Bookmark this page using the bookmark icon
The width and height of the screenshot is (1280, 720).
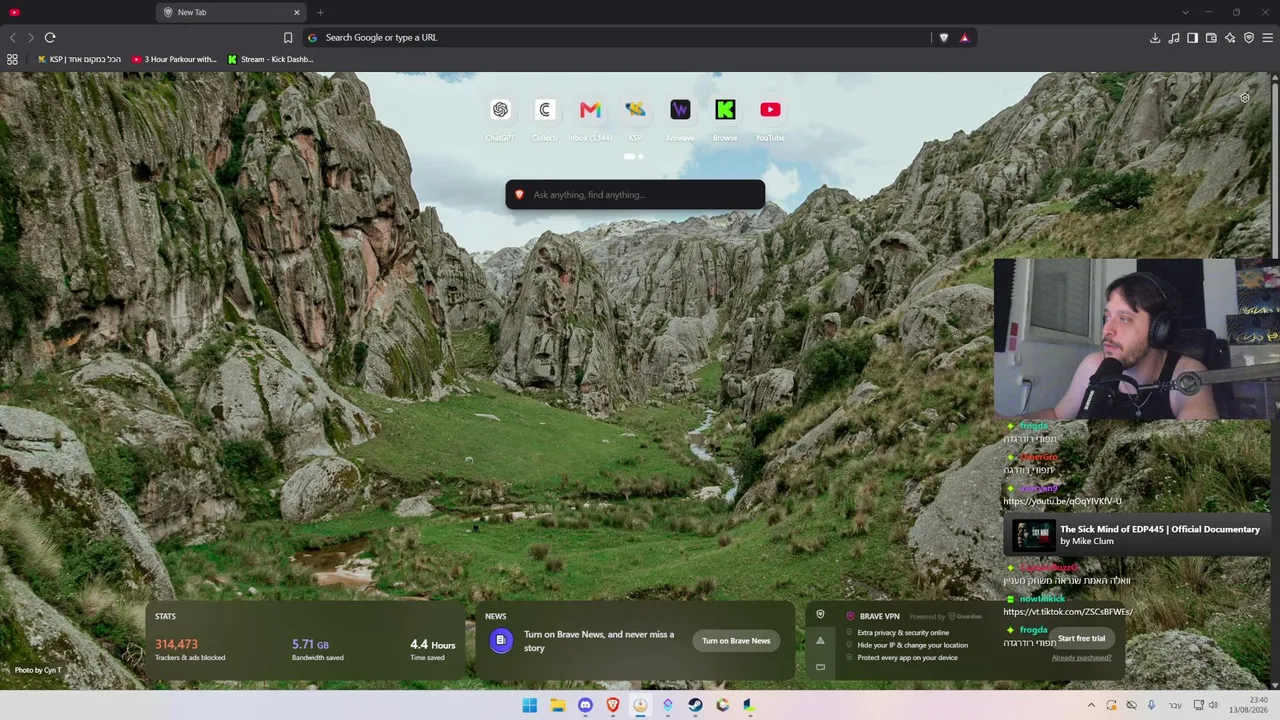[x=288, y=38]
